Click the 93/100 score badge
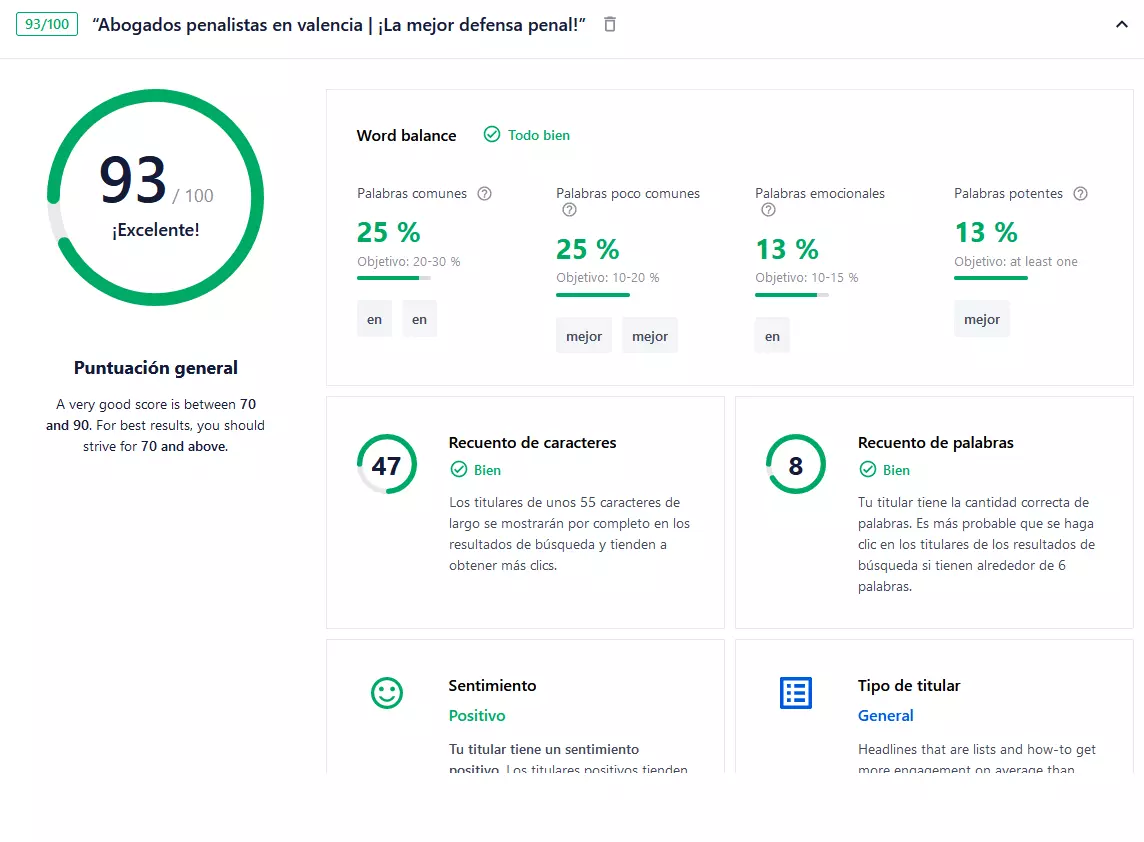Image resolution: width=1144 pixels, height=842 pixels. 47,24
